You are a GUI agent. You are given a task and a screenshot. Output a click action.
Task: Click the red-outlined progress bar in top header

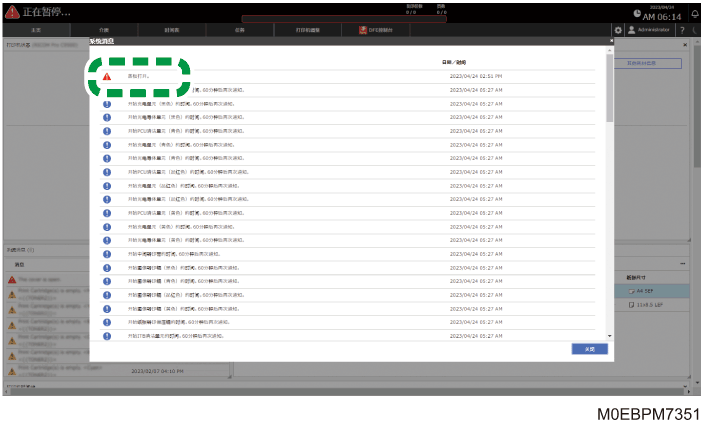coord(344,19)
